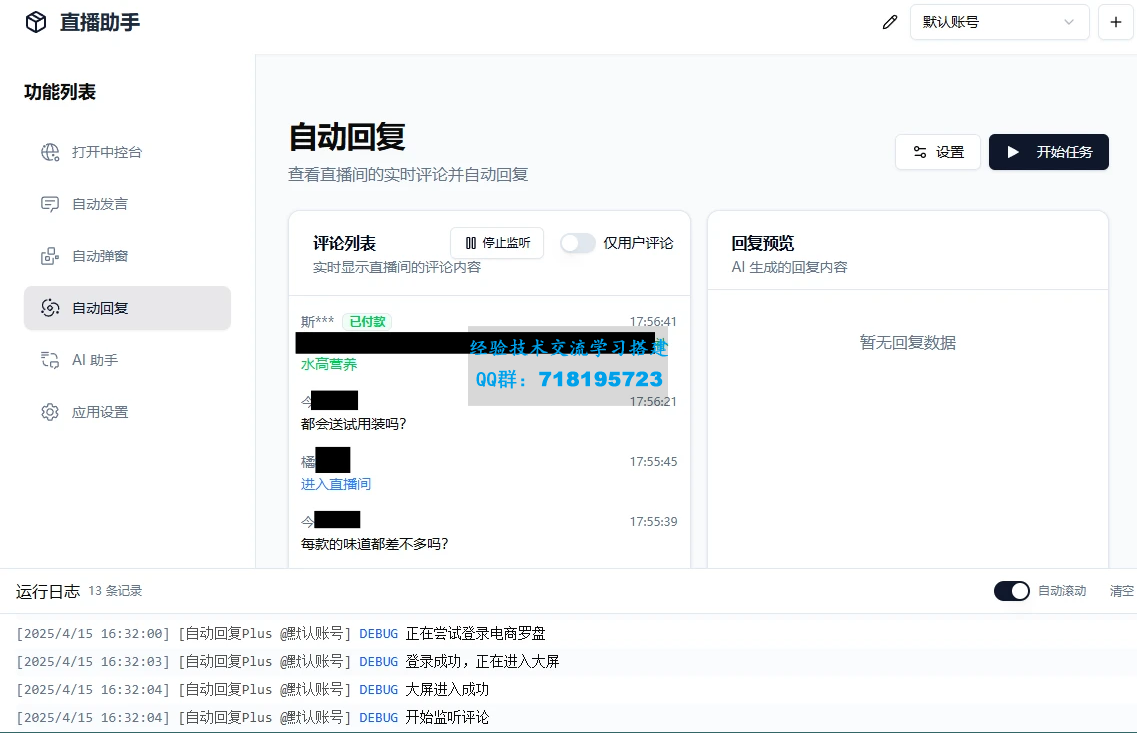The width and height of the screenshot is (1137, 733).
Task: Click the sliders icon in 设置 button
Action: [x=919, y=152]
